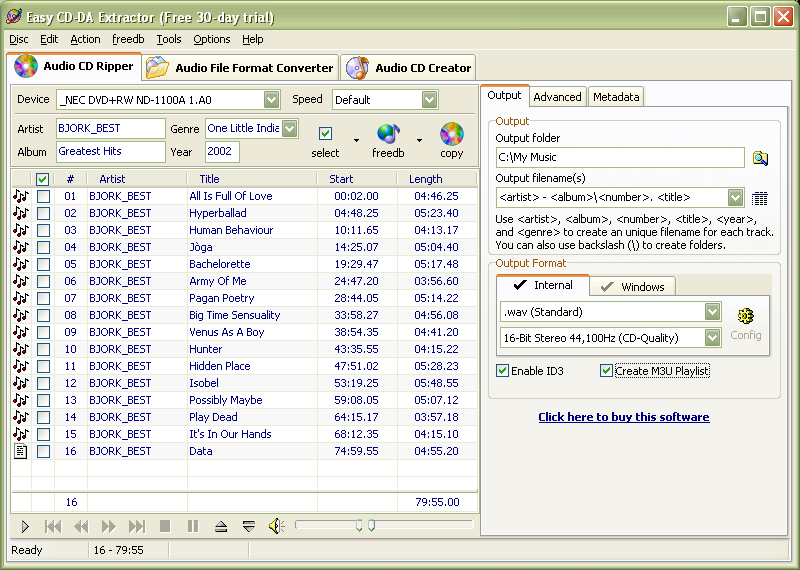Image resolution: width=800 pixels, height=570 pixels.
Task: Click the Audio CD Creator disc icon
Action: (x=356, y=68)
